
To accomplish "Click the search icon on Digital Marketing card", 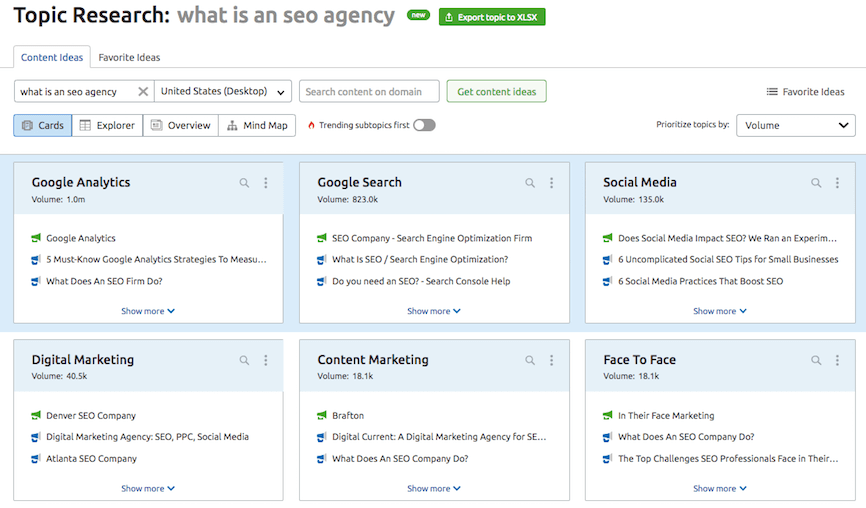I will (x=244, y=360).
